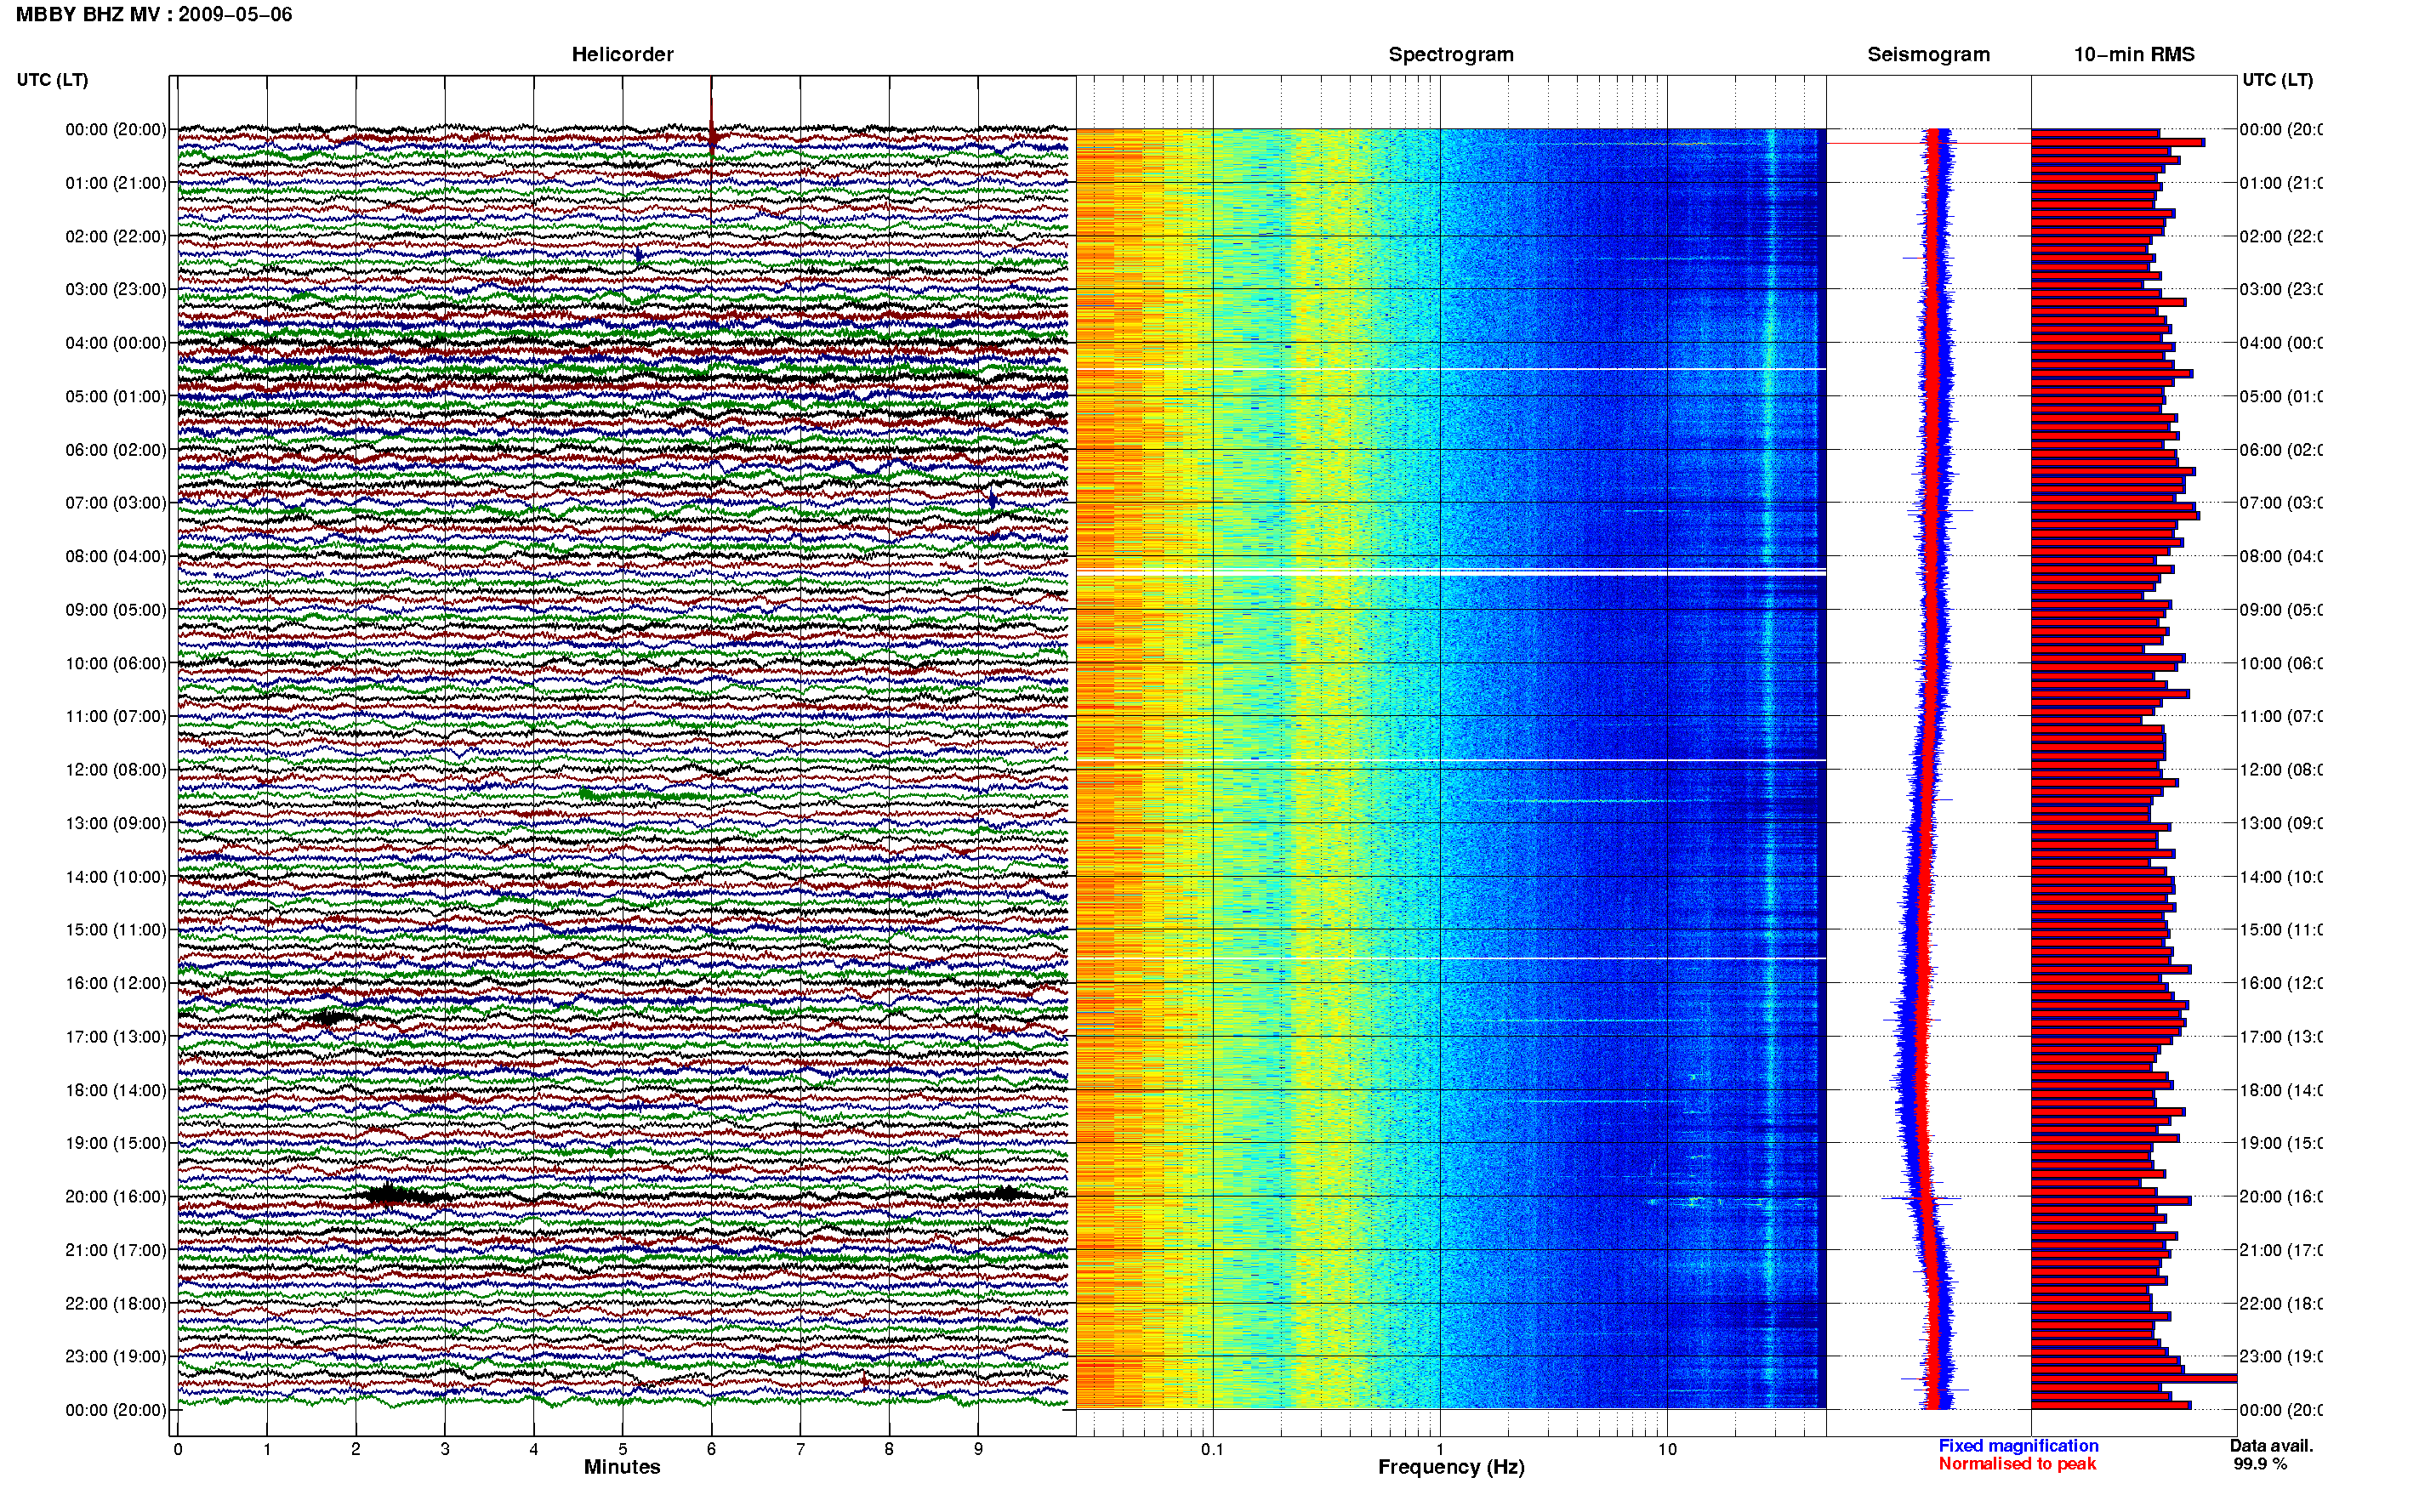Click the '1' tick on the Frequency axis
Screen dimensions: 2419x1512
[x=1440, y=1450]
